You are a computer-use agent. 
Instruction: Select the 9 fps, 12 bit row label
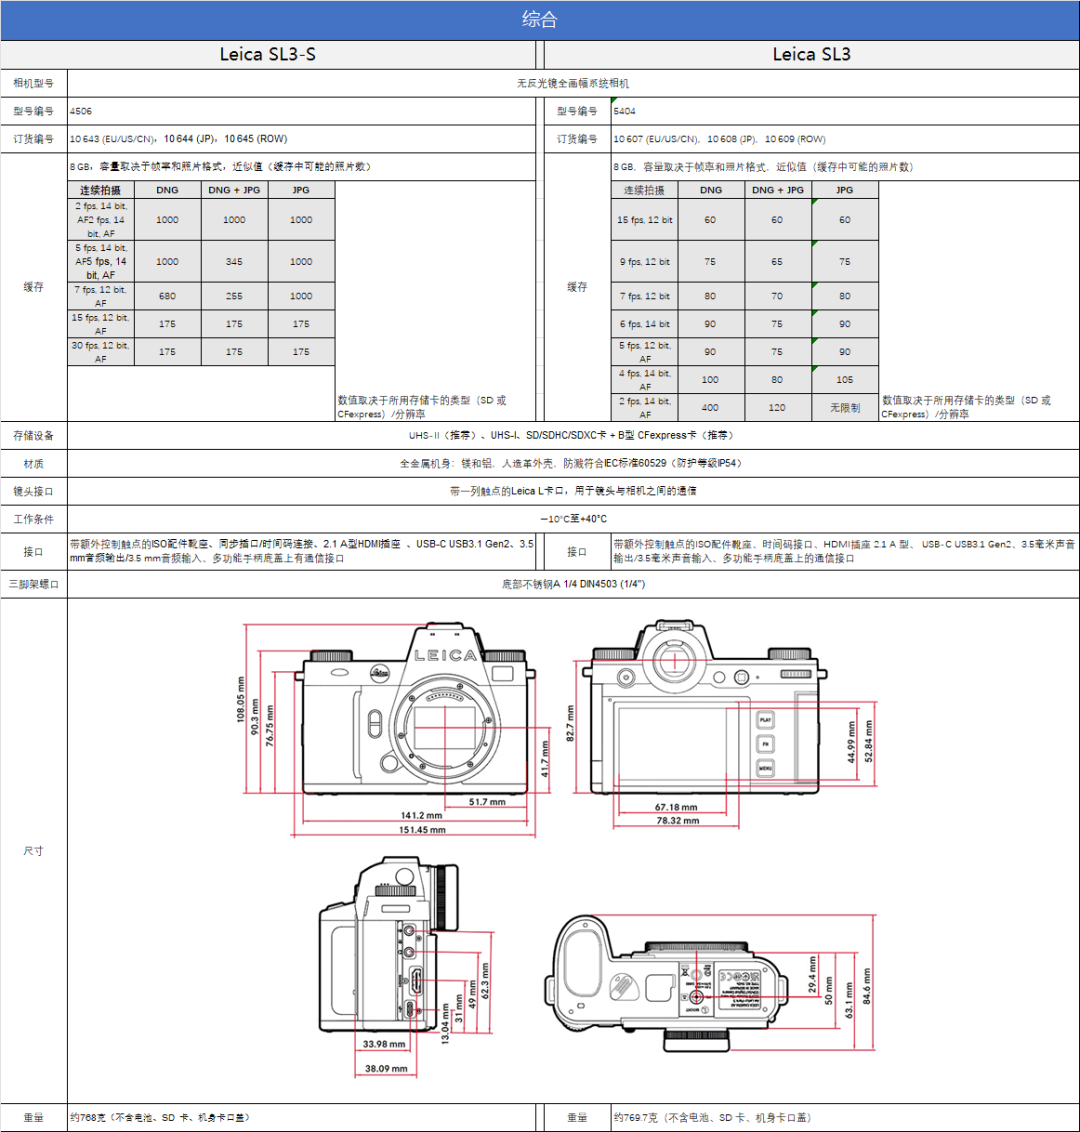coord(645,261)
